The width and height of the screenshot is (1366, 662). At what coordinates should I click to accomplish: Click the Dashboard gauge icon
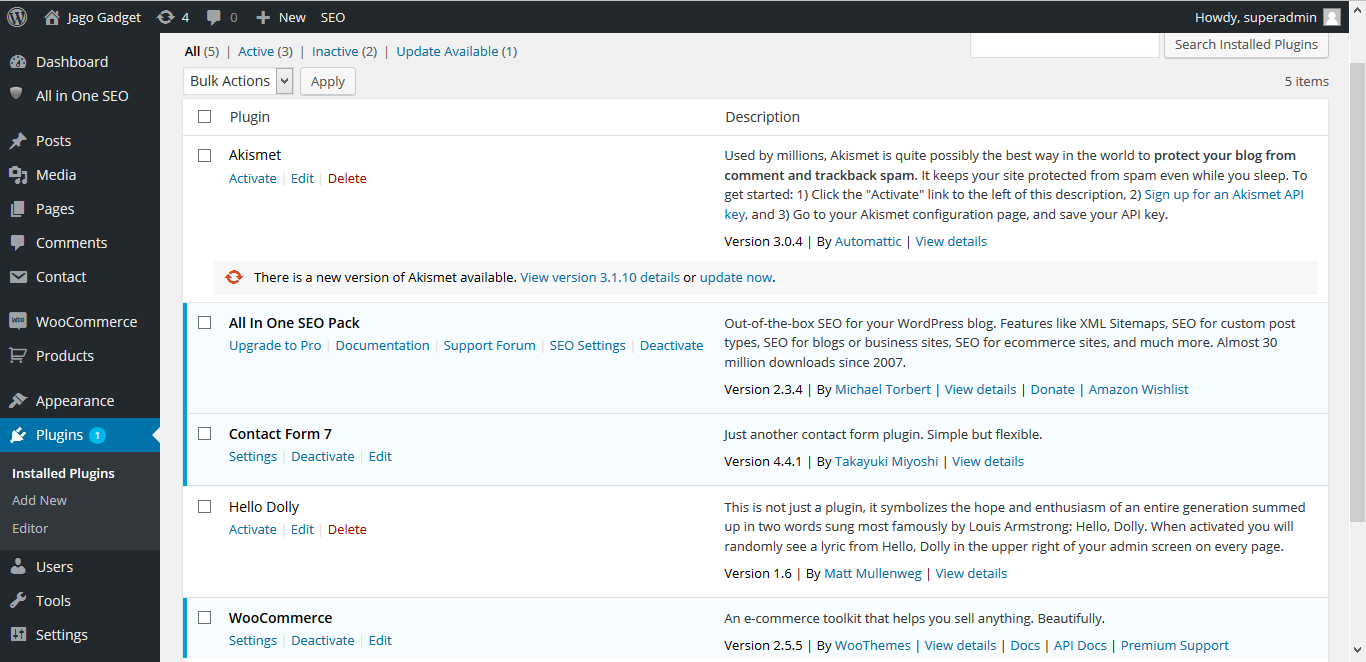coord(18,62)
